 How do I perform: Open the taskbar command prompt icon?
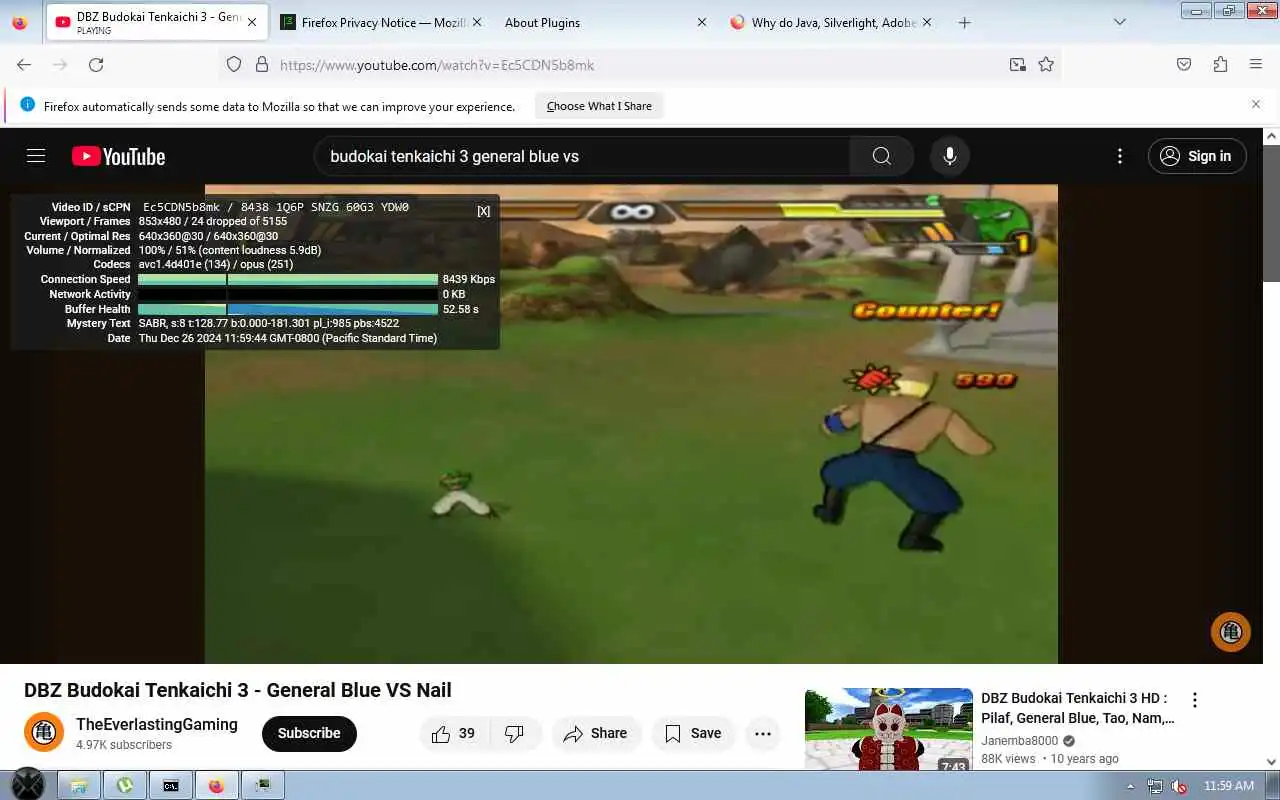[171, 785]
